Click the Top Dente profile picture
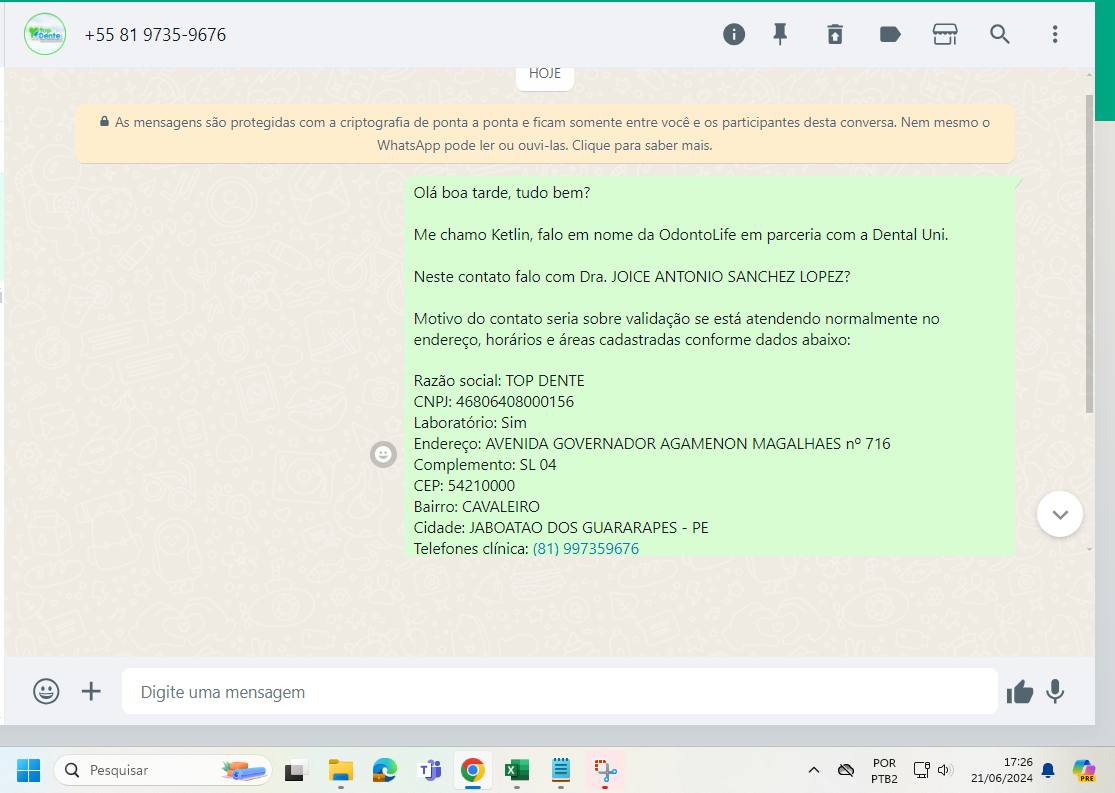 pos(45,34)
